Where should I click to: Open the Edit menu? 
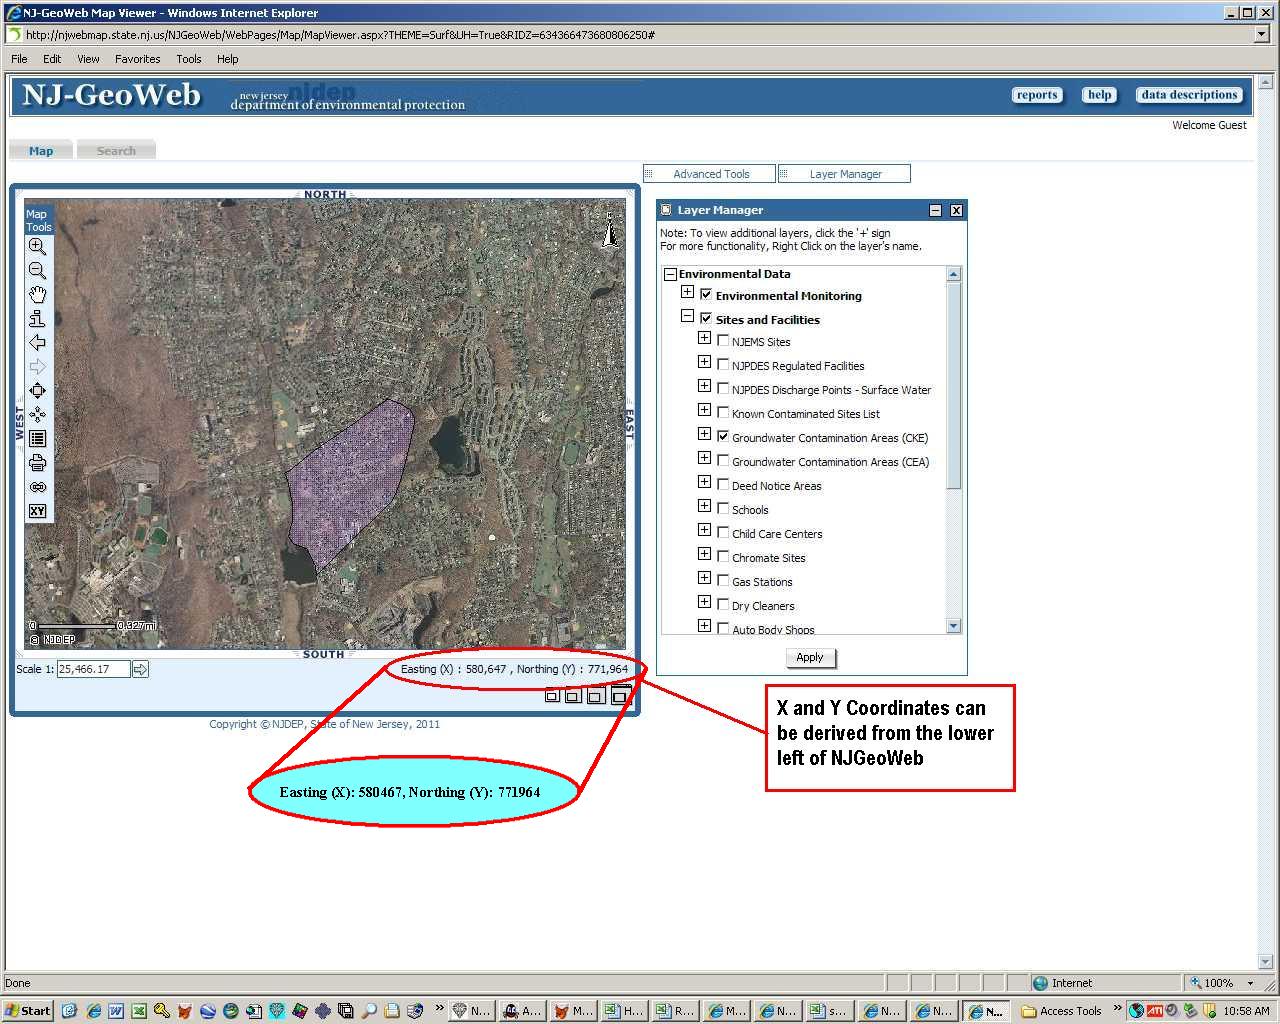tap(52, 59)
